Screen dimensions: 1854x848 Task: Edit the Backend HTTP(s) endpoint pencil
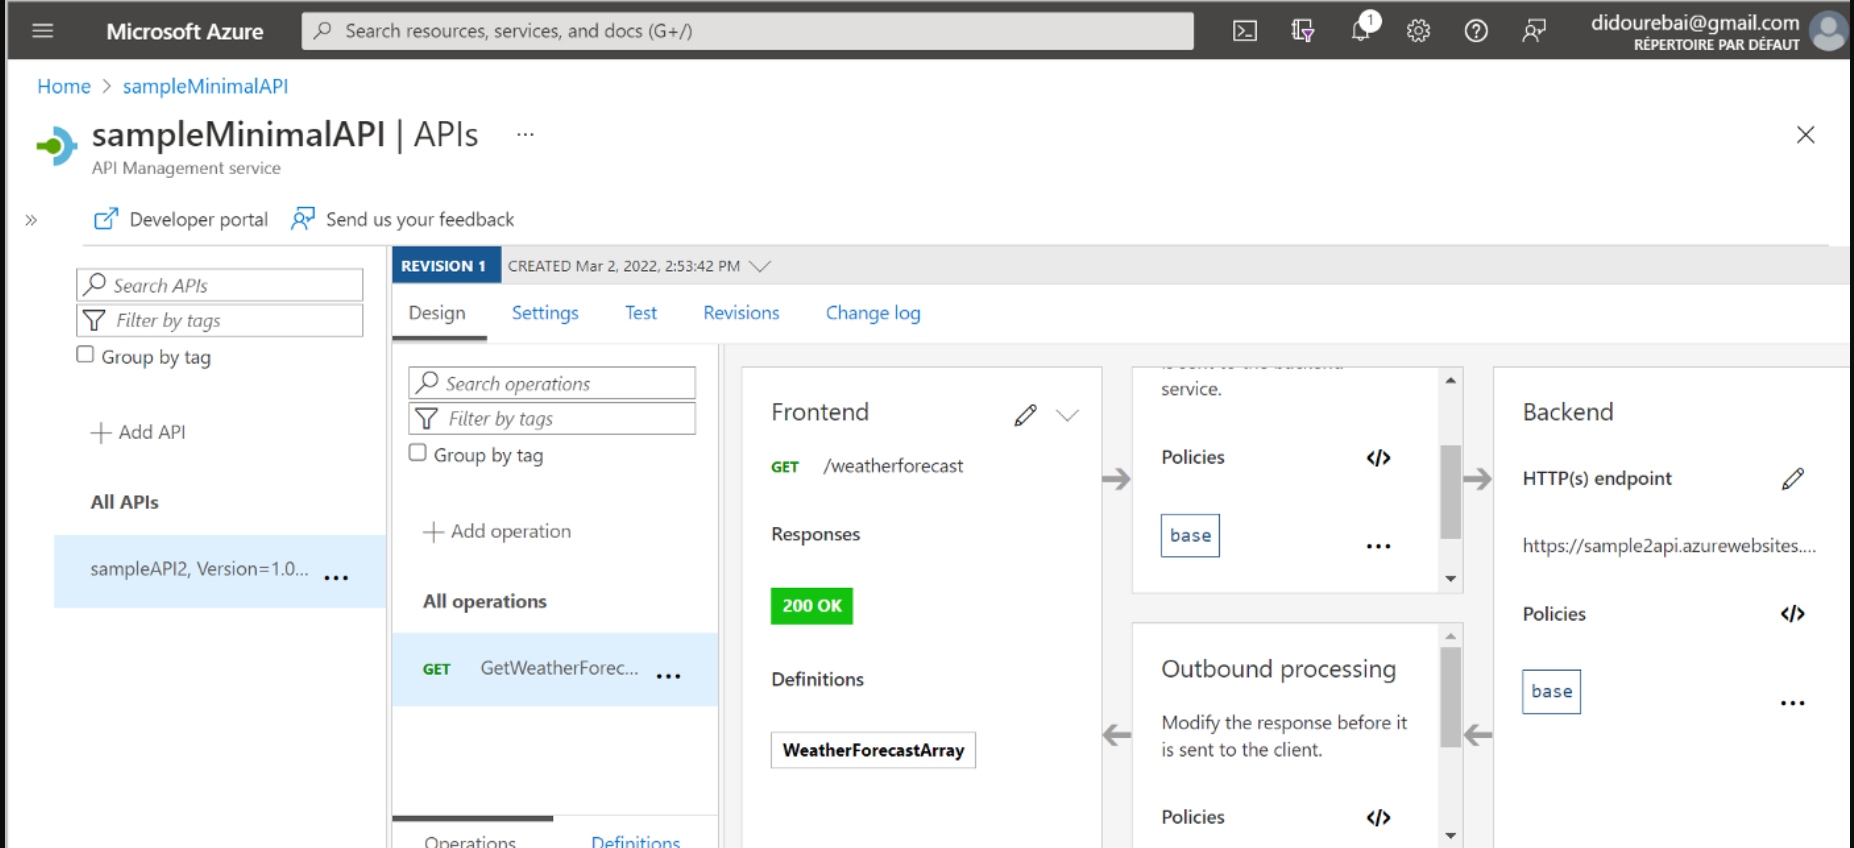coord(1793,479)
